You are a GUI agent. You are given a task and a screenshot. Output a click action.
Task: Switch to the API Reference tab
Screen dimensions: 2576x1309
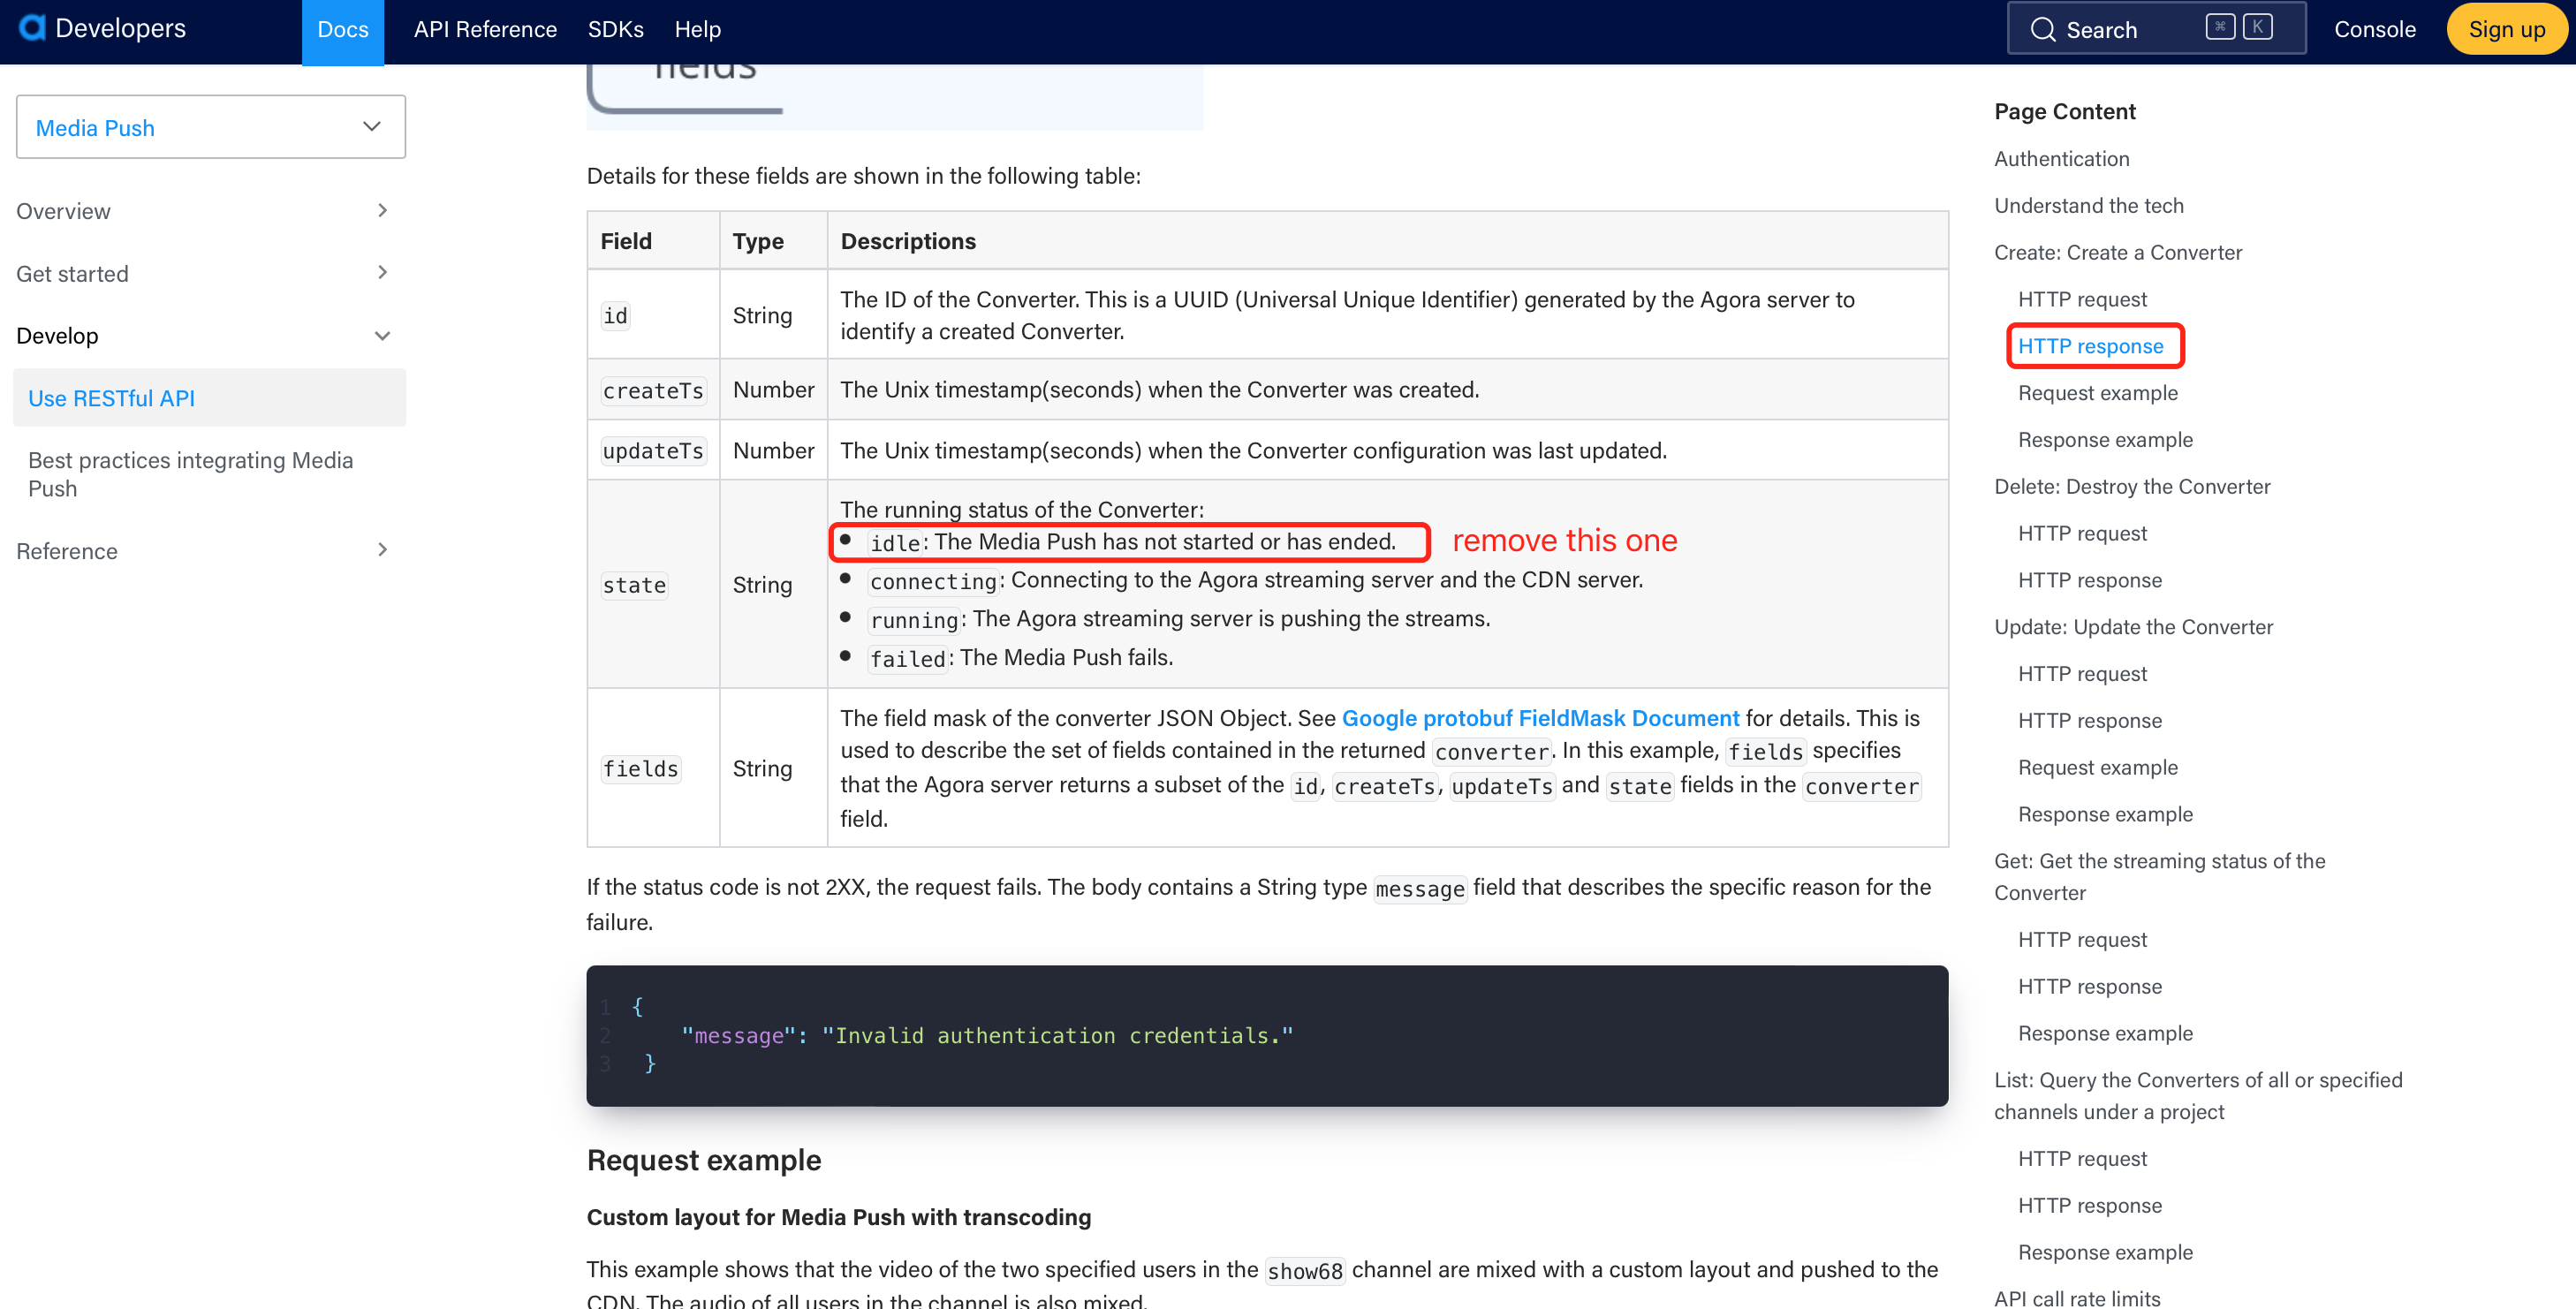(x=485, y=29)
